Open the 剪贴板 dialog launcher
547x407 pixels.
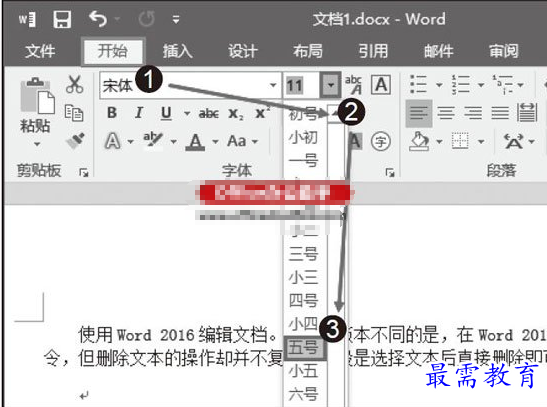pos(84,172)
